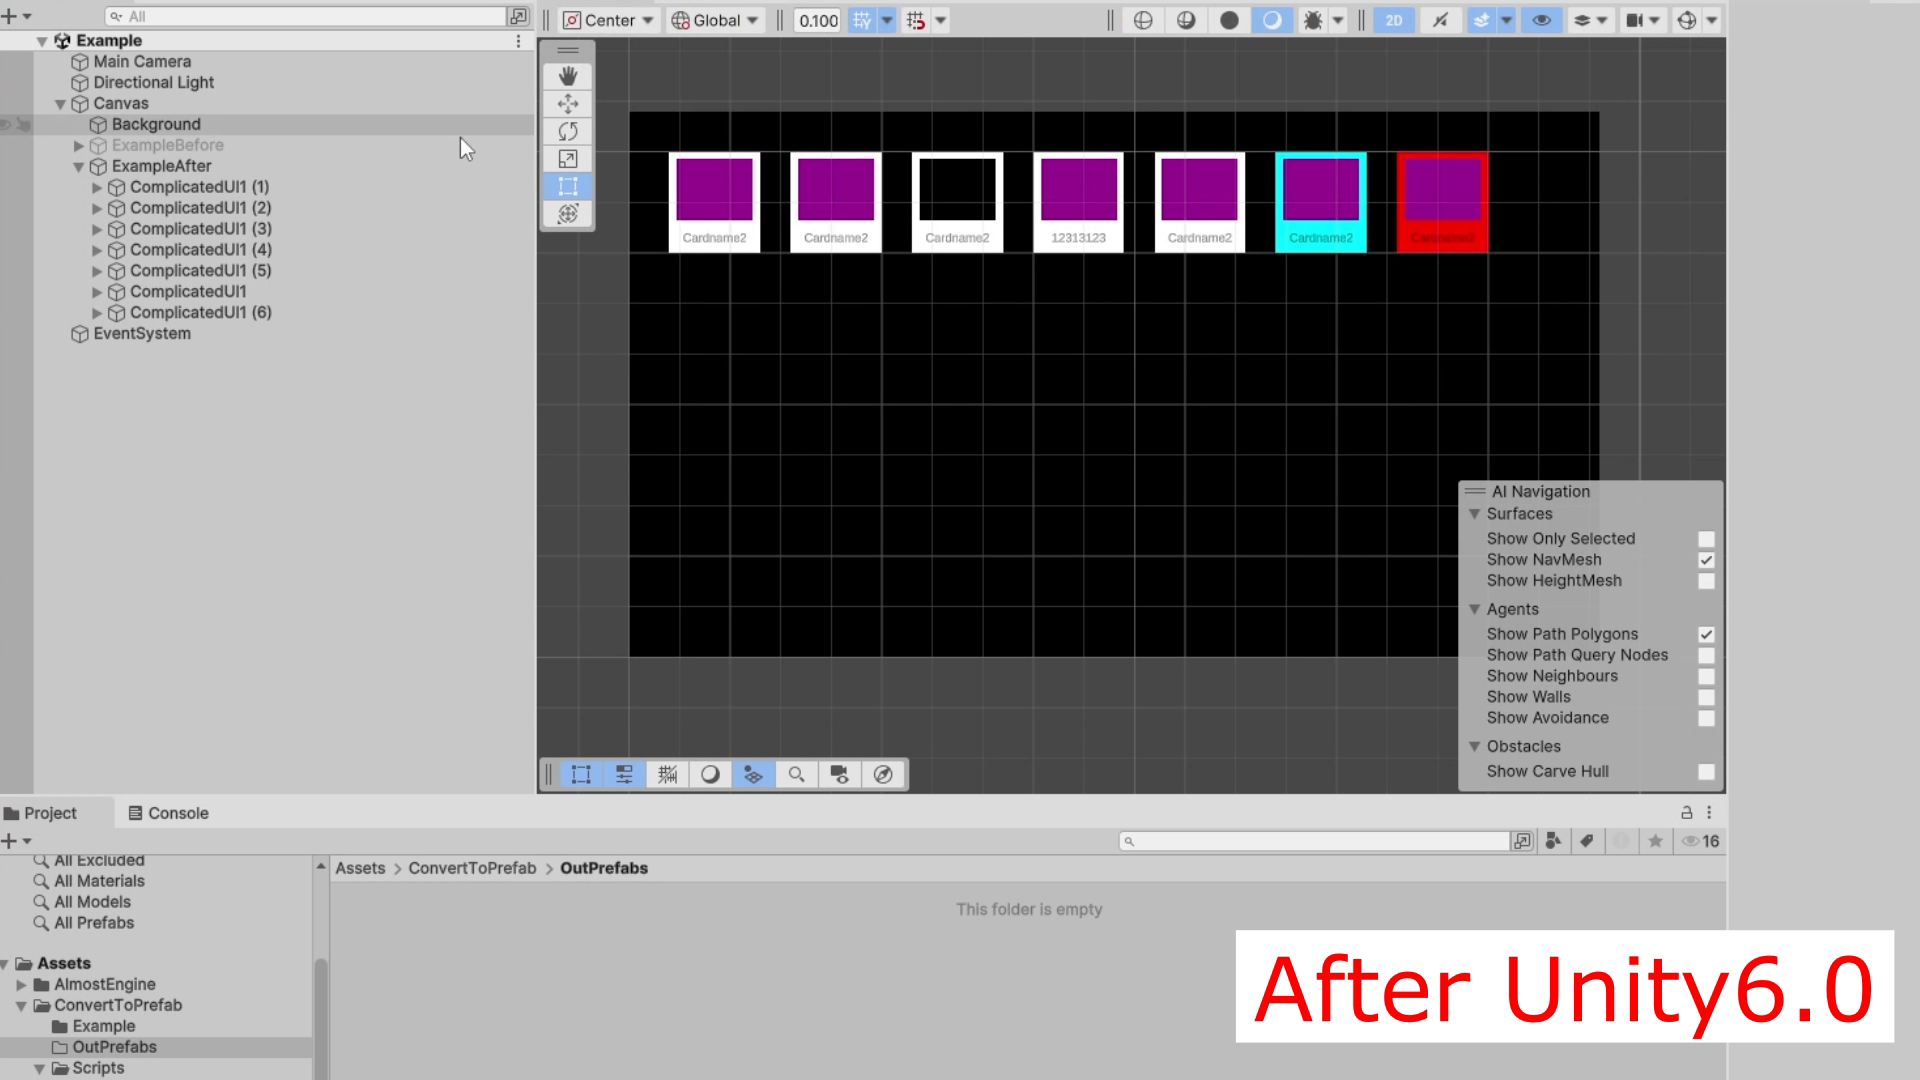Toggle Show Only Selected checkbox
Screen dimensions: 1920x1080
coord(1706,539)
